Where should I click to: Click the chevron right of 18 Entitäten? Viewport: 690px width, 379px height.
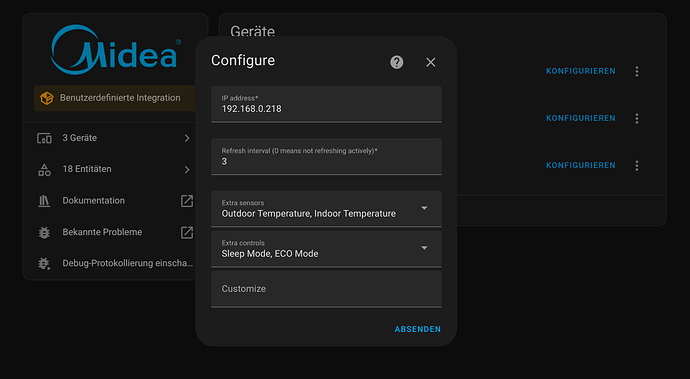pos(187,169)
